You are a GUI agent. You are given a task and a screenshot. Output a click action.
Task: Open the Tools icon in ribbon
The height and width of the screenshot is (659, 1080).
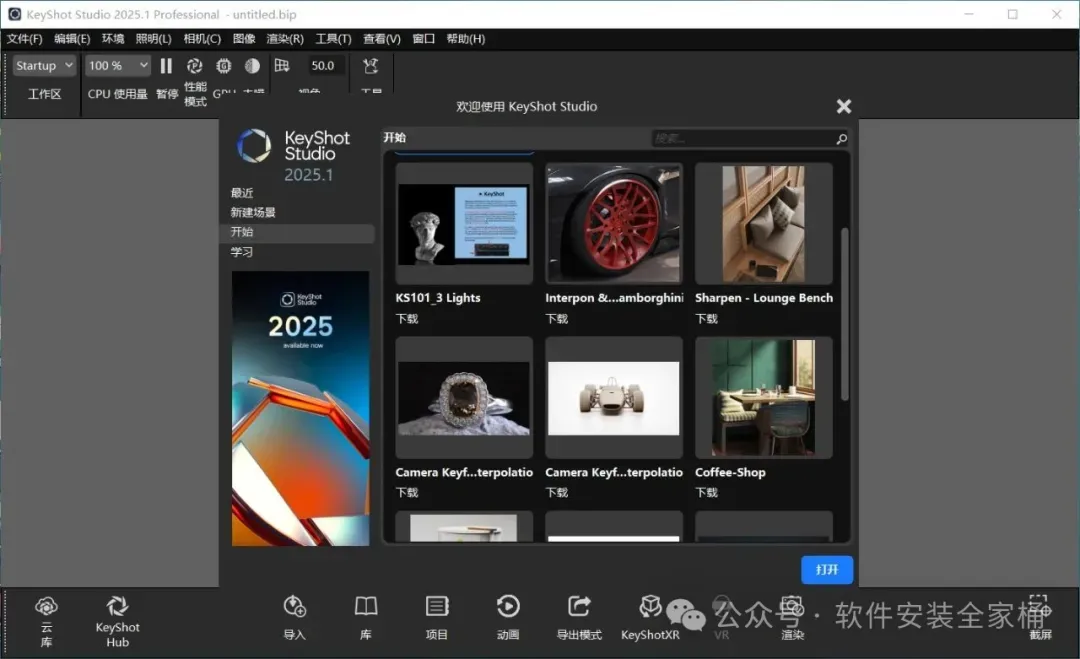click(x=371, y=65)
